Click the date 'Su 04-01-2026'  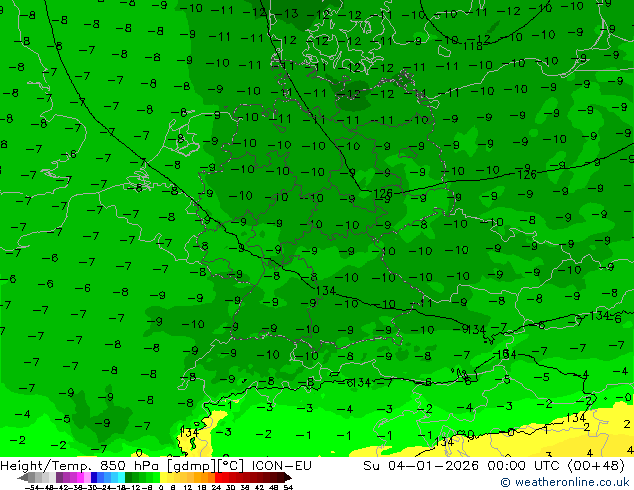(421, 466)
